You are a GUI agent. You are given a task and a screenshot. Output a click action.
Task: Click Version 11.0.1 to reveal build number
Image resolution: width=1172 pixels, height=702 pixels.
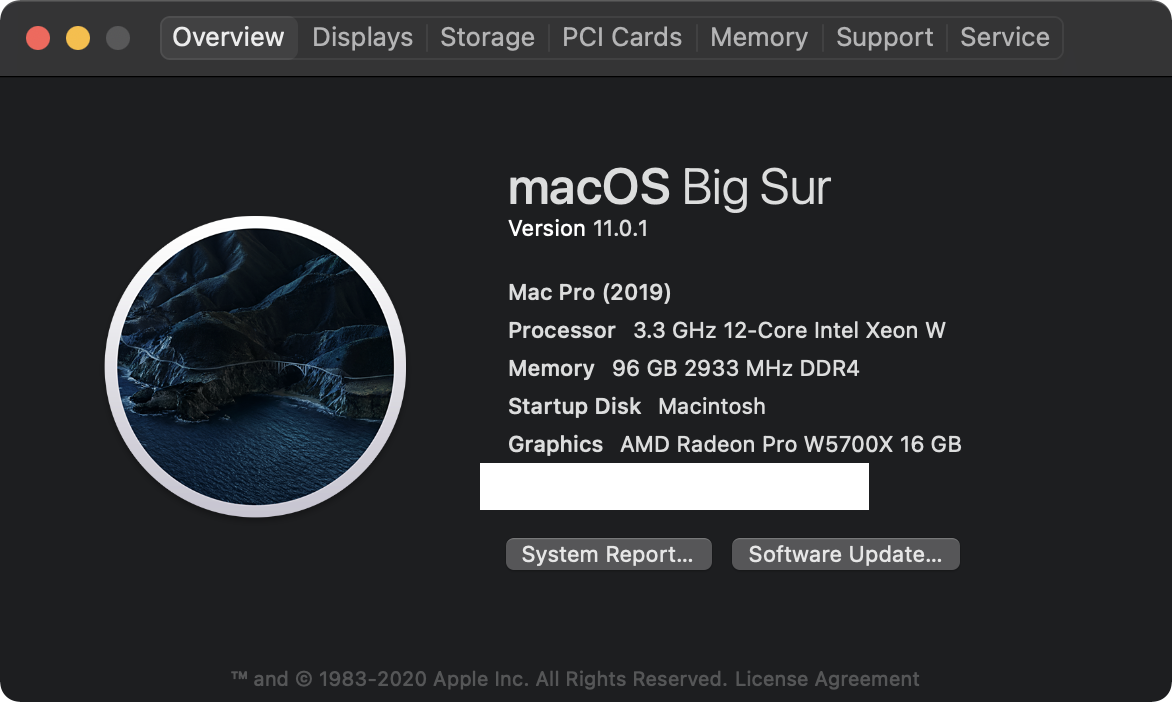(578, 229)
